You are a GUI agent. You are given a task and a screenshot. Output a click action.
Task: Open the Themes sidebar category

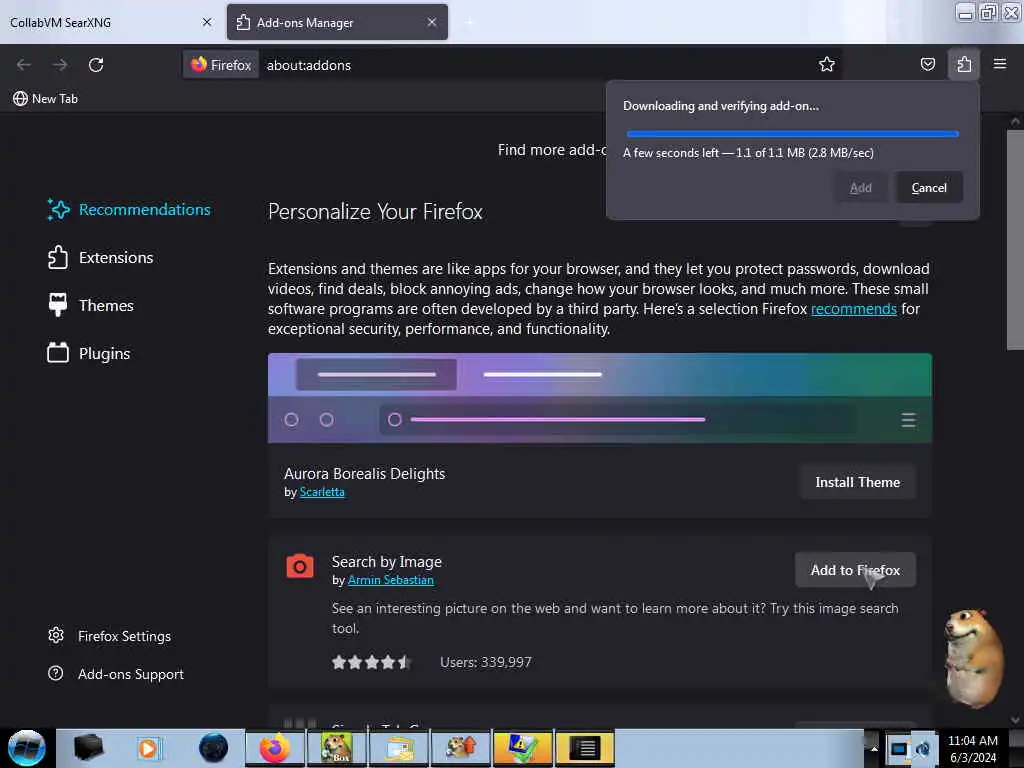coord(91,305)
